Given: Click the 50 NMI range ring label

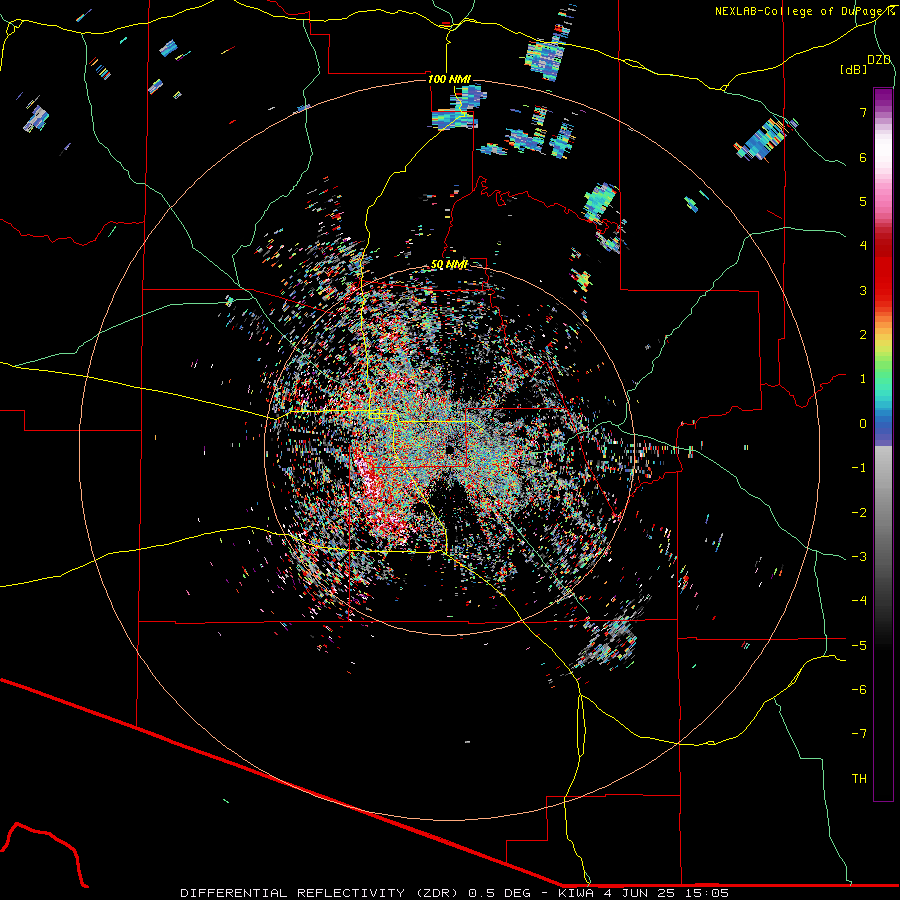Looking at the screenshot, I should click(449, 264).
